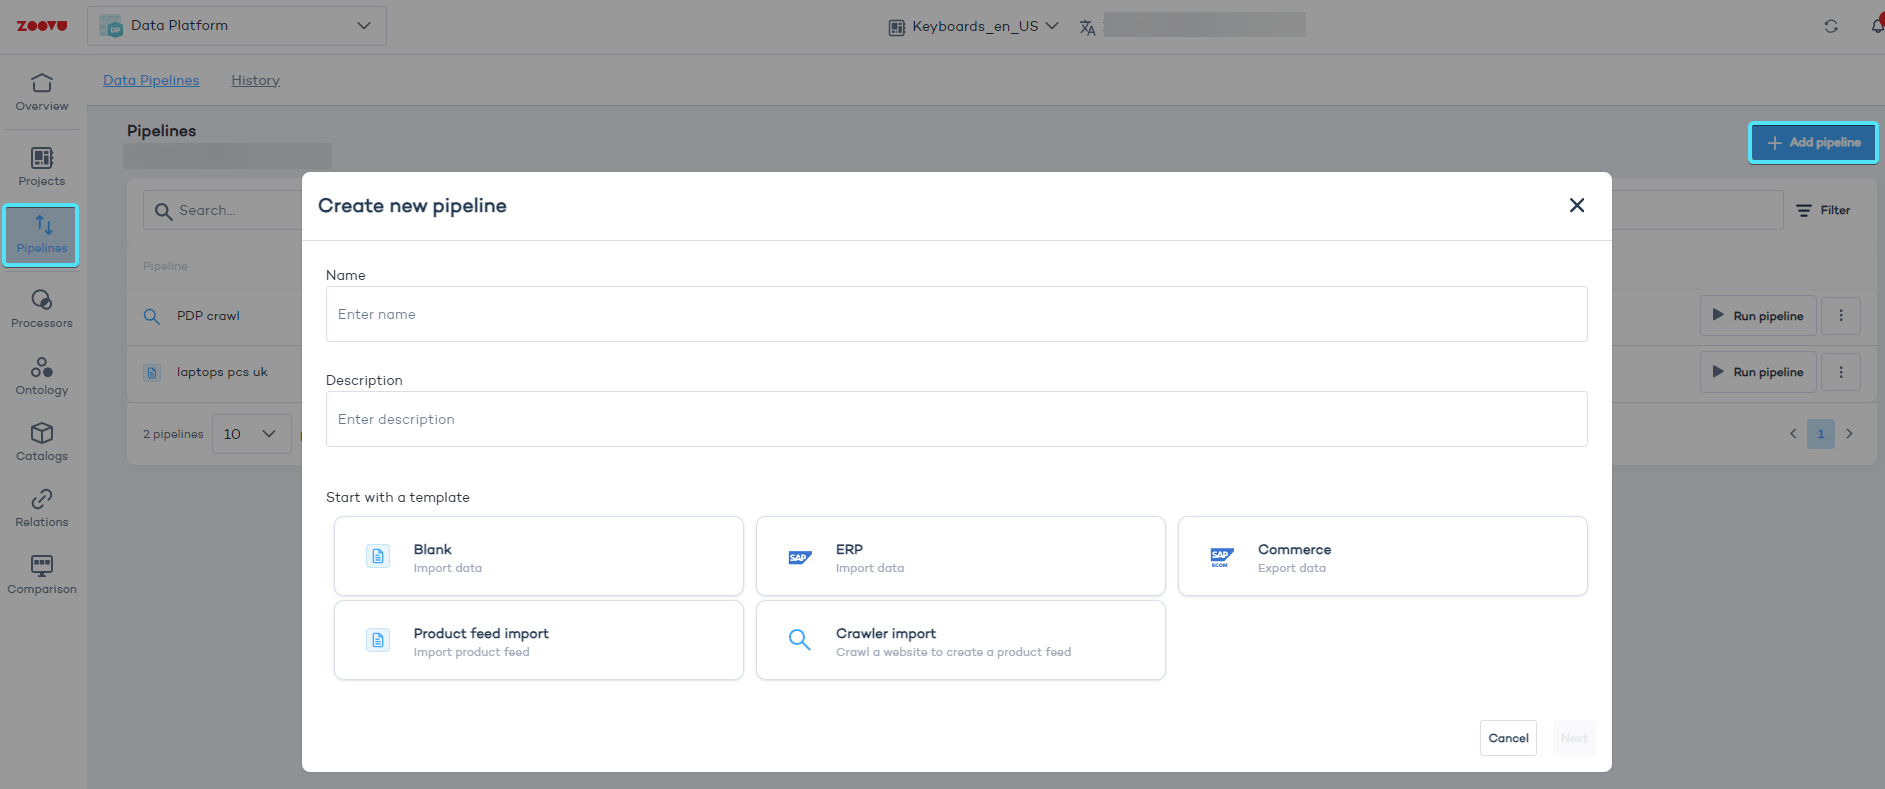Image resolution: width=1885 pixels, height=789 pixels.
Task: Click the pipeline Name input field
Action: pyautogui.click(x=956, y=314)
